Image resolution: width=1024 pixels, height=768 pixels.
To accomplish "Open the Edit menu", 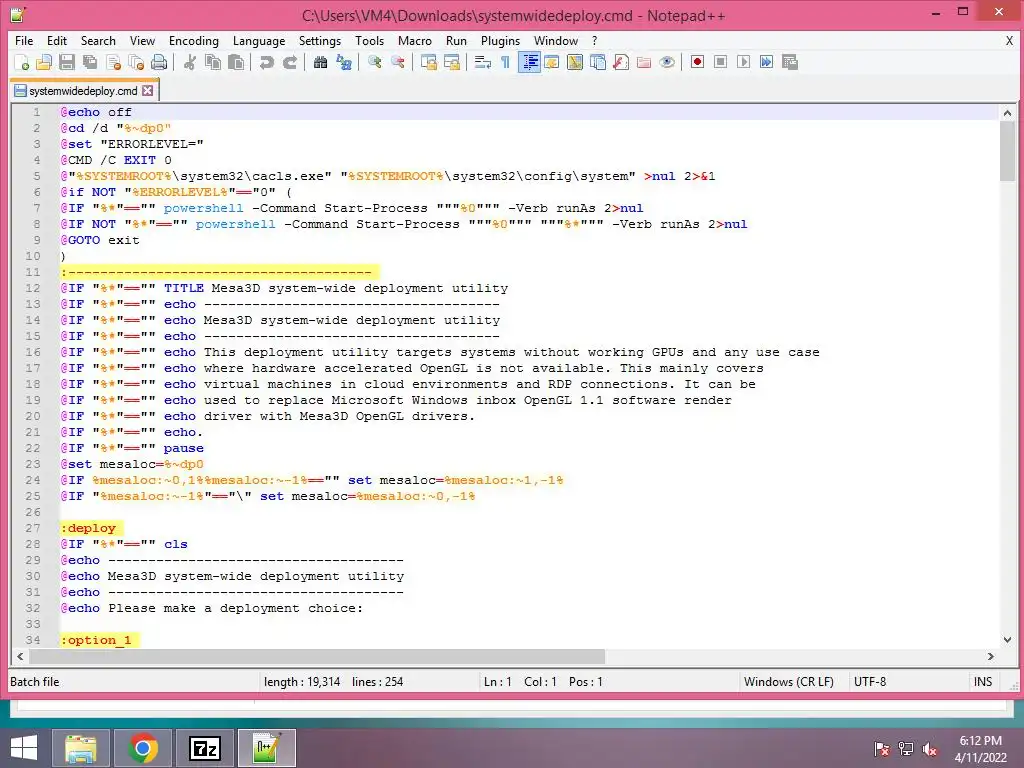I will [57, 40].
